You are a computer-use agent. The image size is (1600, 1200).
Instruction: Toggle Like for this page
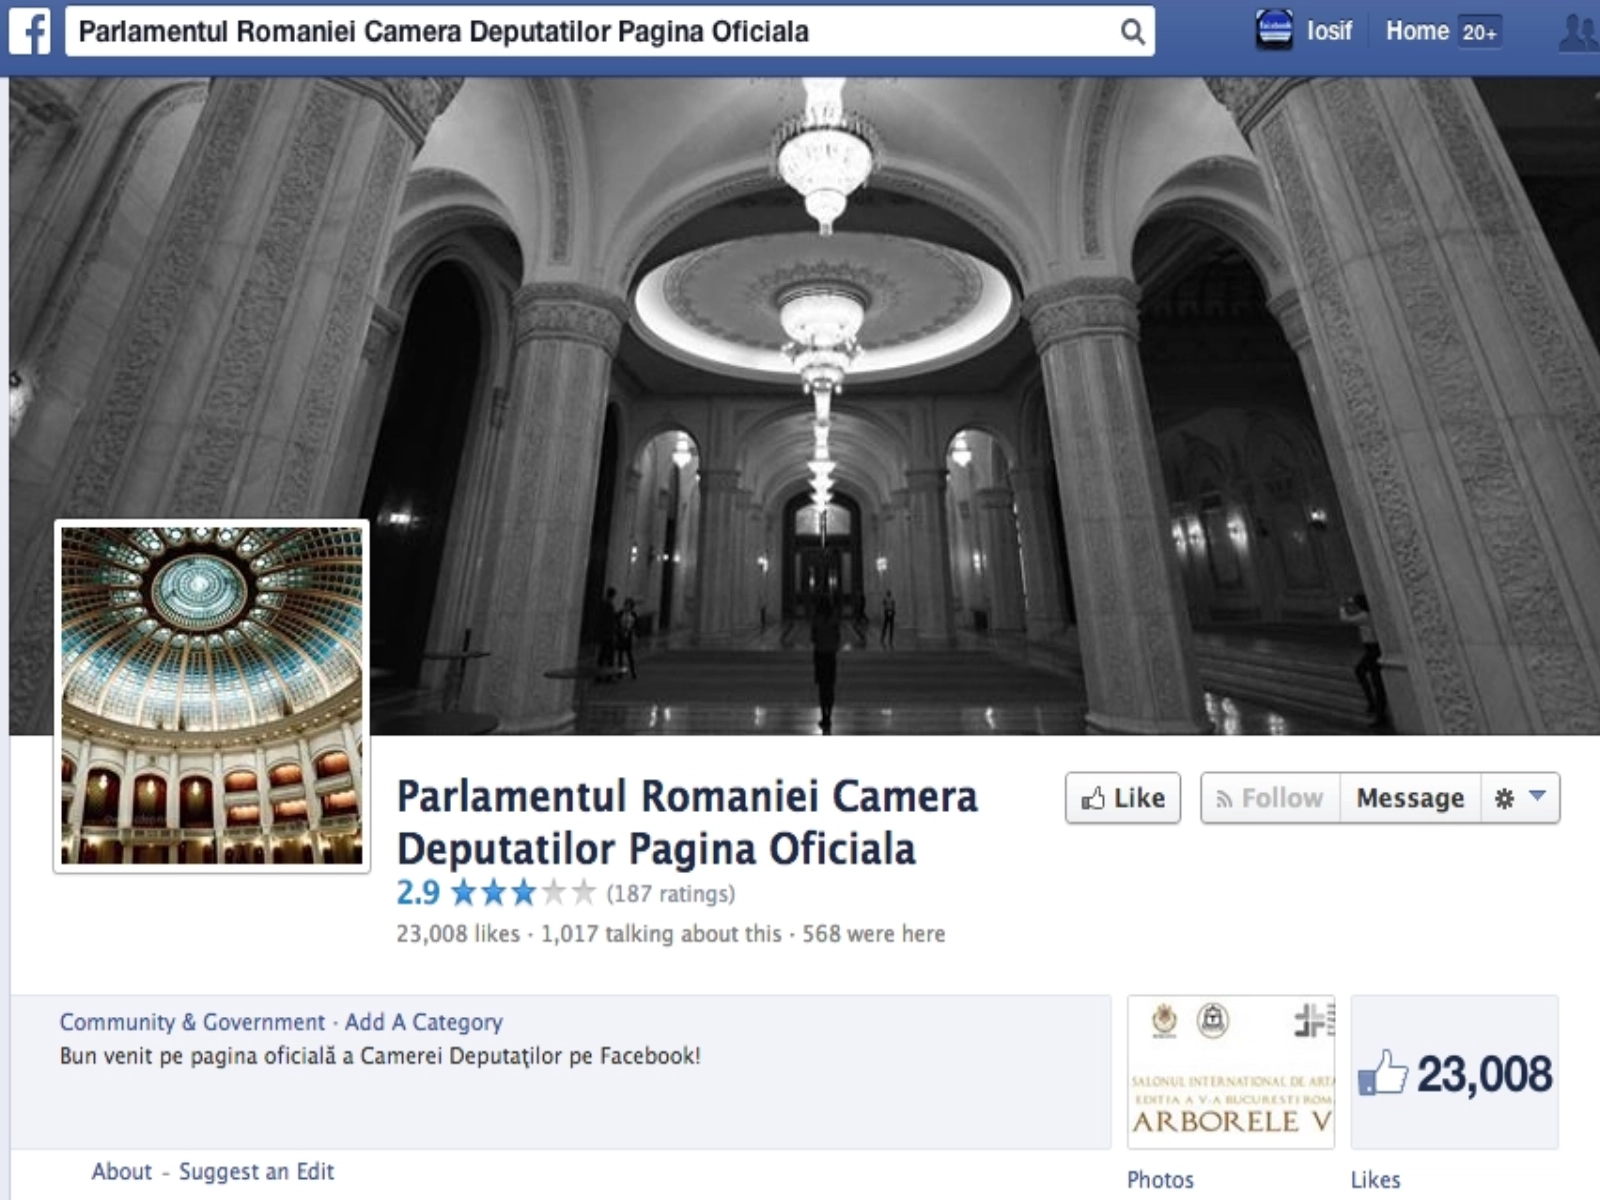(1122, 798)
